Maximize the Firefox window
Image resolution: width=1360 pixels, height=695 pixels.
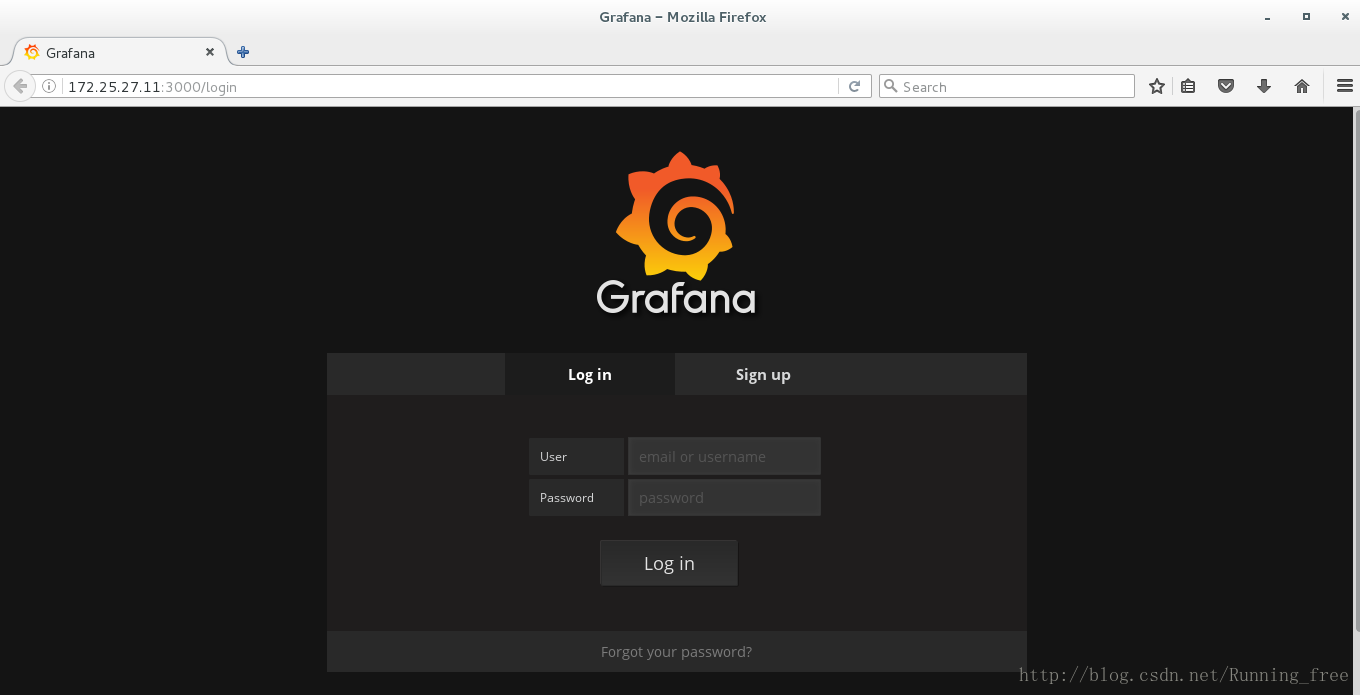[1306, 17]
